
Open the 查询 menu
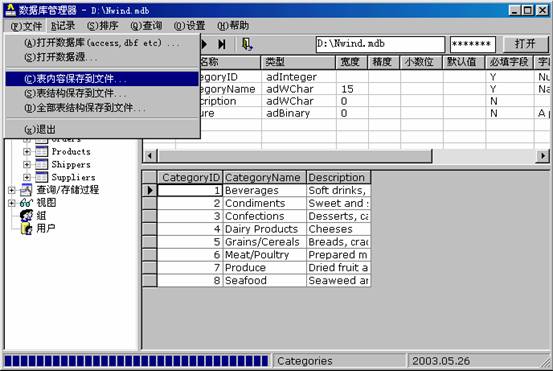(x=146, y=26)
